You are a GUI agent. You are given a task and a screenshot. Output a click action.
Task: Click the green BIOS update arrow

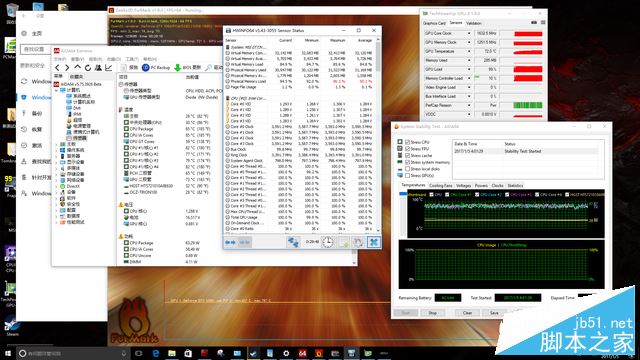pyautogui.click(x=178, y=68)
